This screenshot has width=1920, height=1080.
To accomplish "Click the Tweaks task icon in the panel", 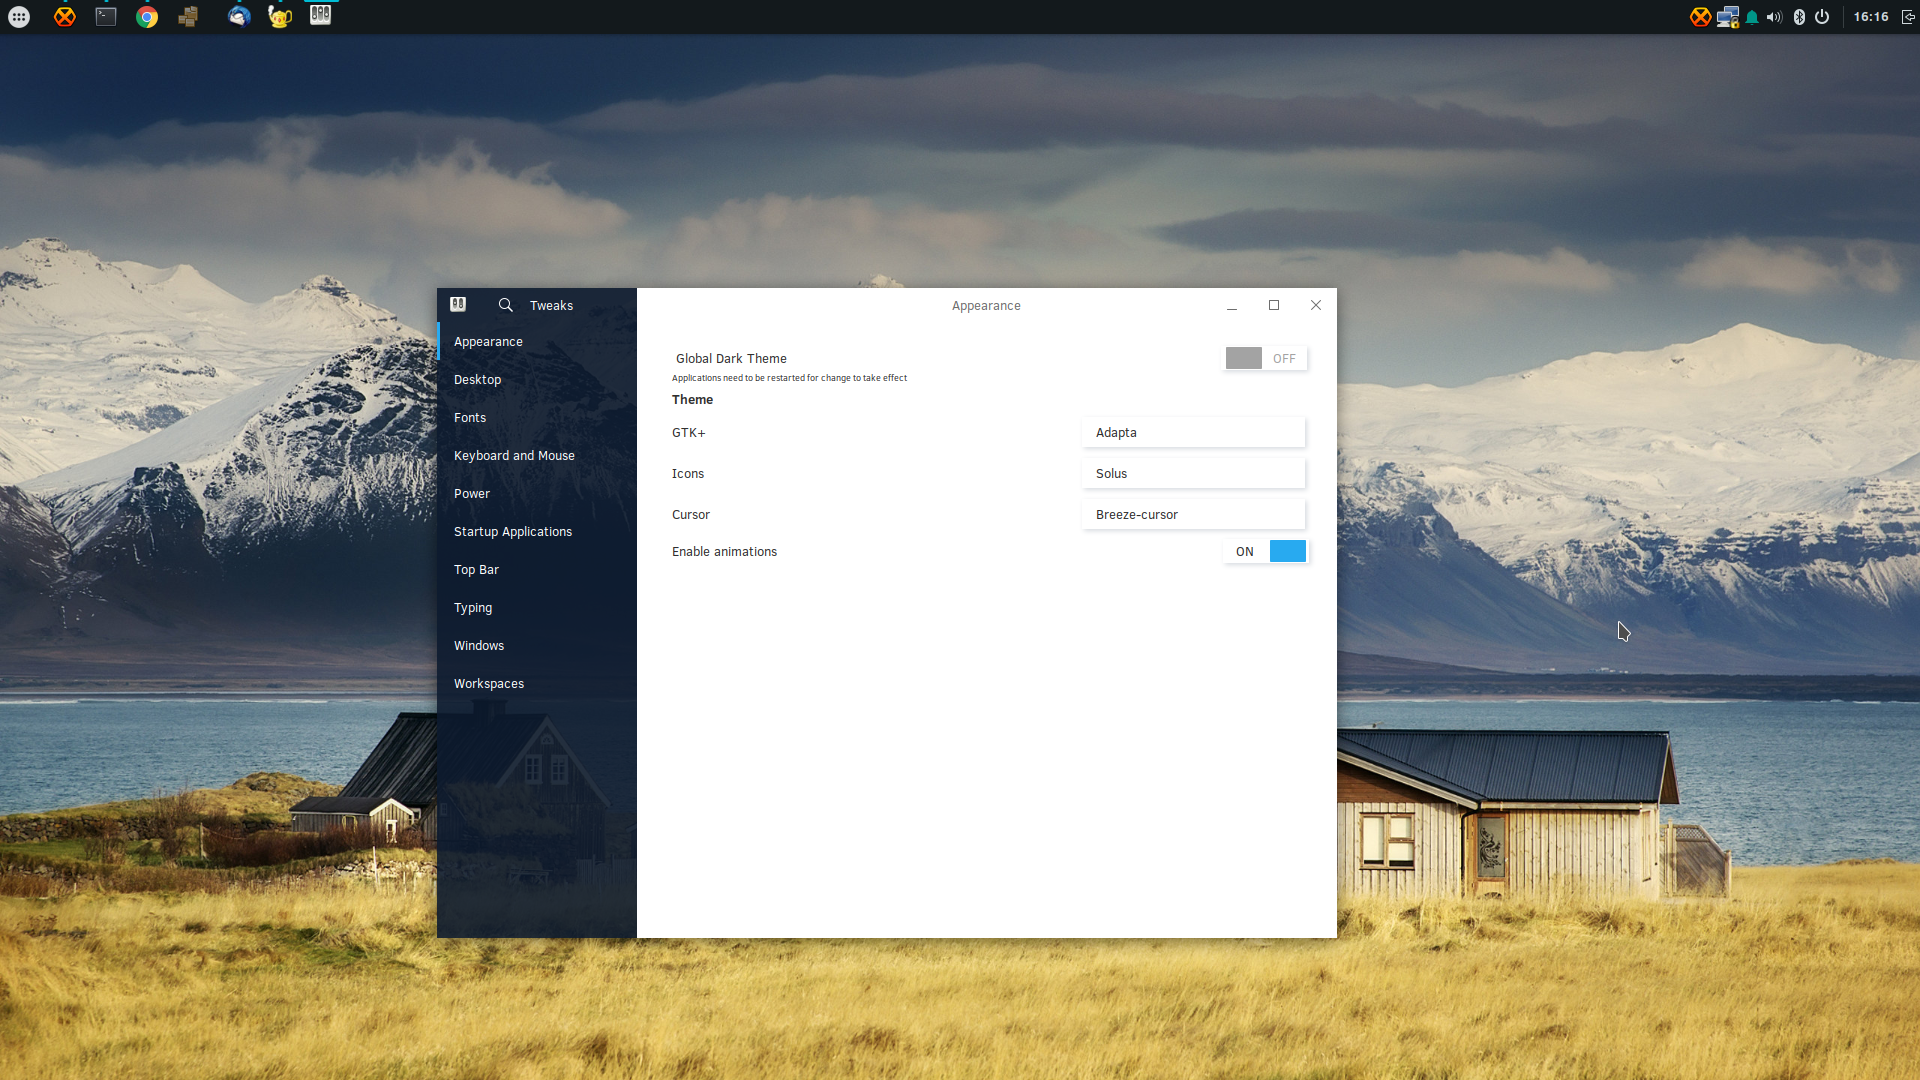I will (320, 15).
